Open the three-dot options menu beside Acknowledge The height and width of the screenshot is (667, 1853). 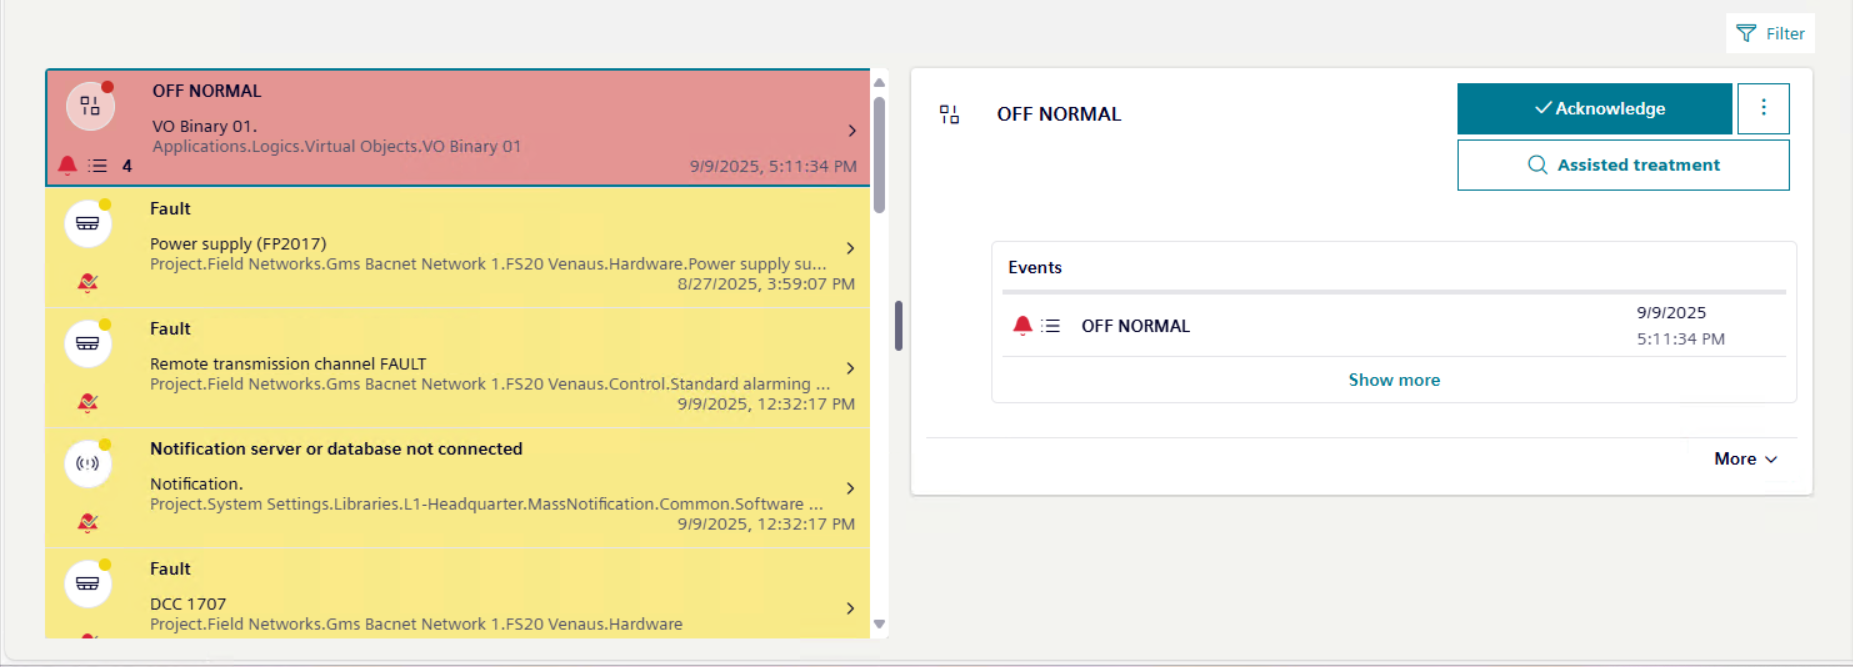pos(1763,108)
